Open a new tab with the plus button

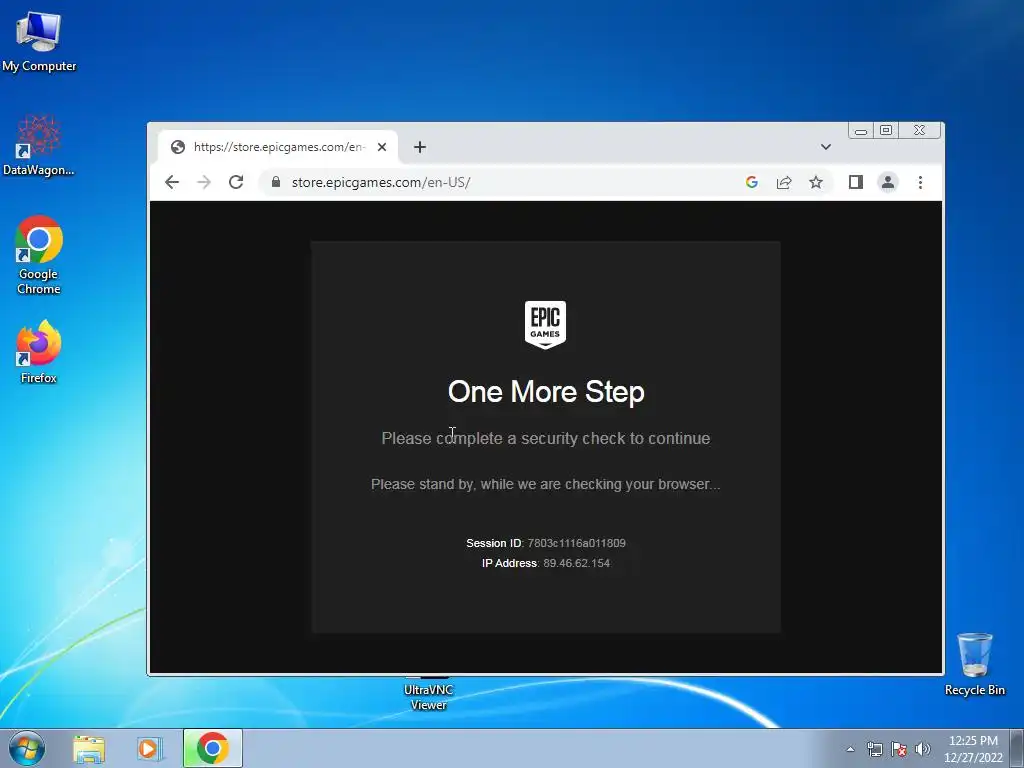420,147
